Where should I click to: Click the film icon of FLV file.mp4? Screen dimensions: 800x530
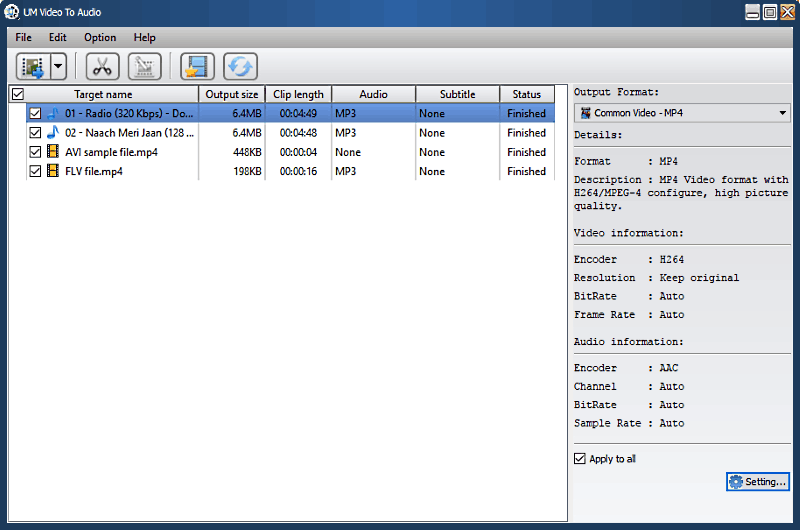coord(53,171)
